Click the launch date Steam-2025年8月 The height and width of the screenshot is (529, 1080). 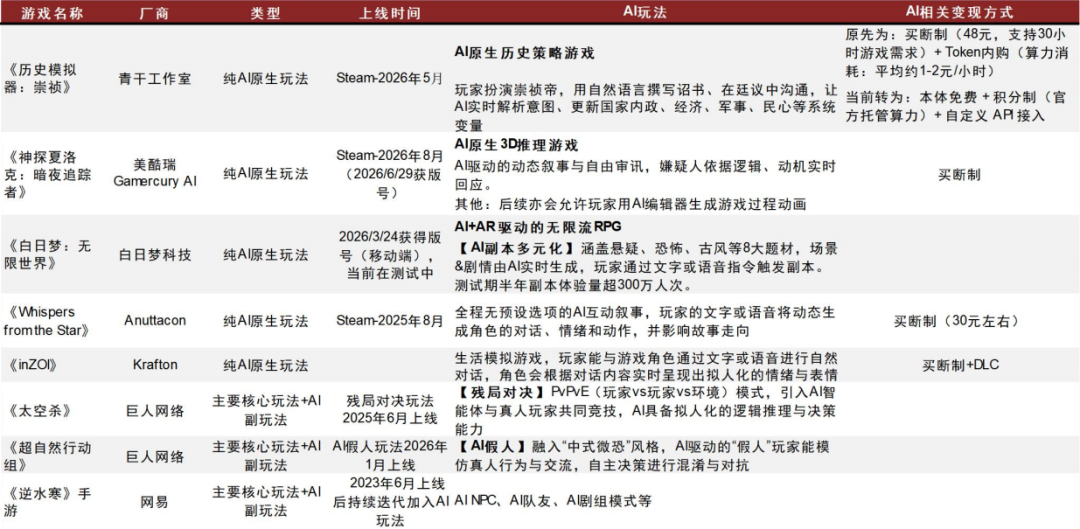390,321
